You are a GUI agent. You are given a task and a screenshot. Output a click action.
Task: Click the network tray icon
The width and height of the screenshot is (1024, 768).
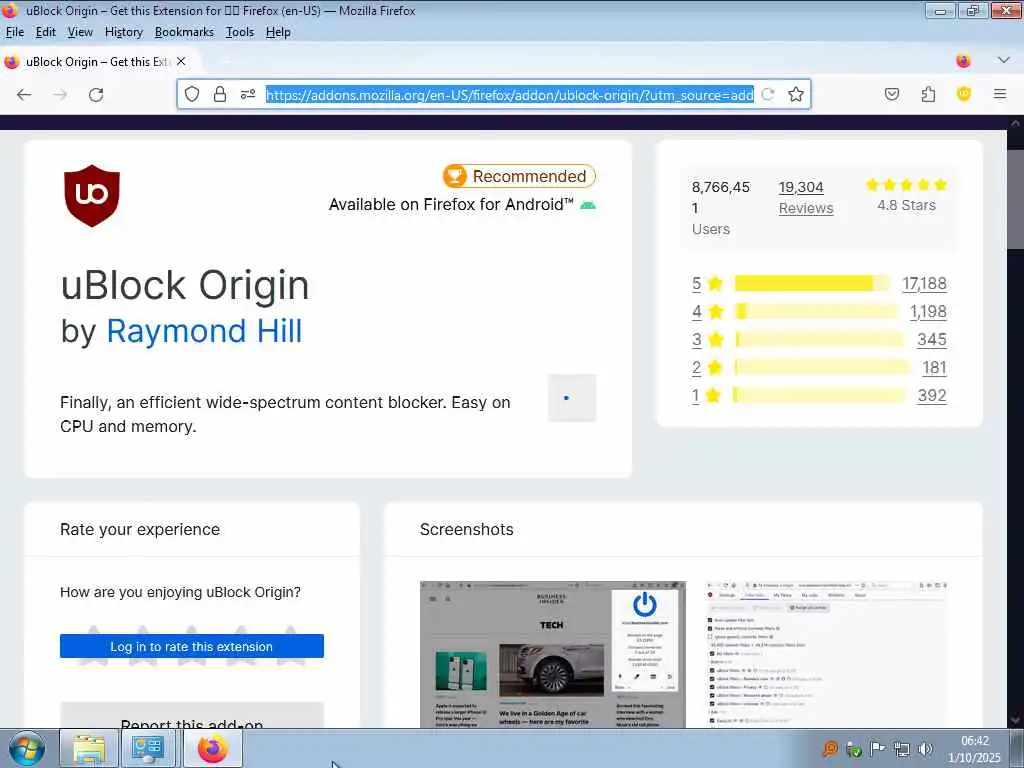point(901,749)
